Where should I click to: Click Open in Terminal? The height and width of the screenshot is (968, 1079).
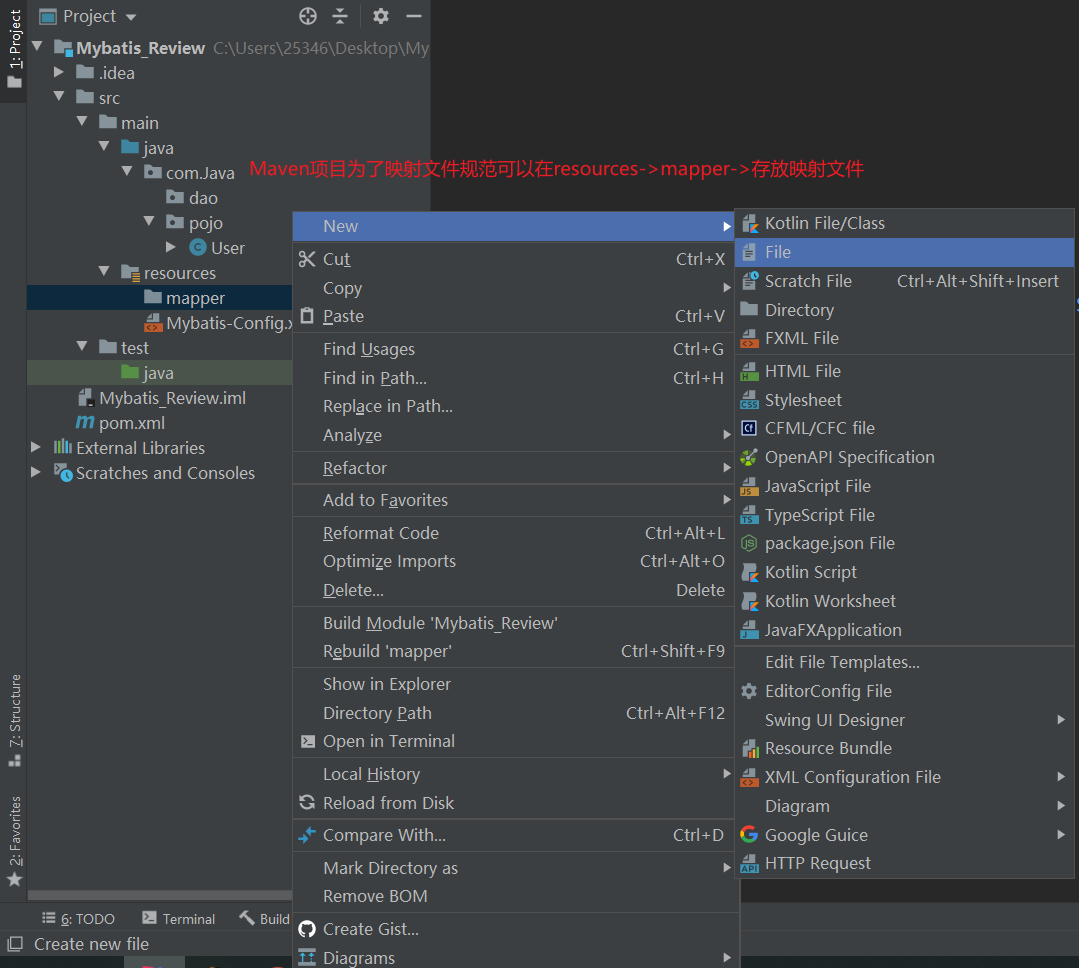513,742
